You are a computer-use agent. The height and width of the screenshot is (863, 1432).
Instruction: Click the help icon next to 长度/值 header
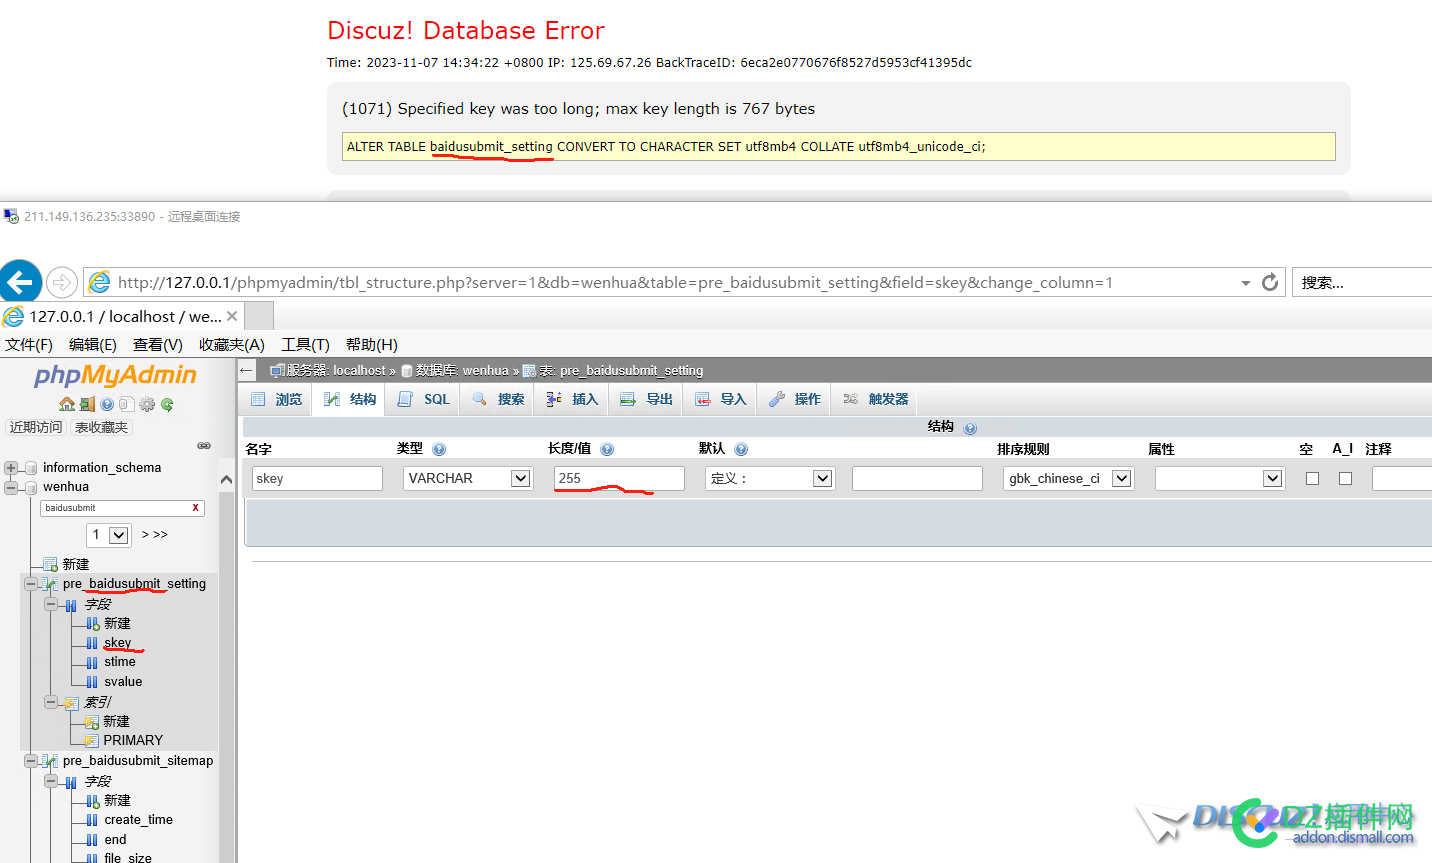click(607, 449)
